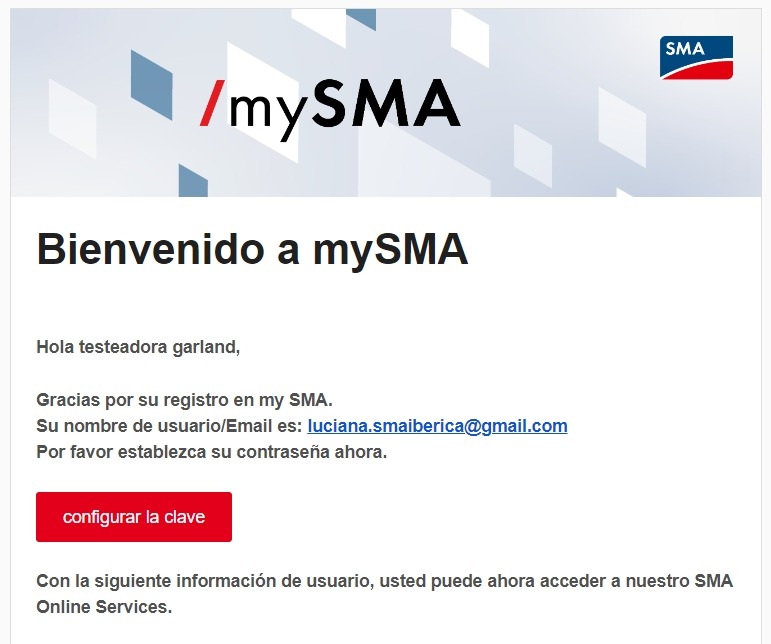
Task: Click the red slash in mySMA banner logo
Action: (x=212, y=105)
